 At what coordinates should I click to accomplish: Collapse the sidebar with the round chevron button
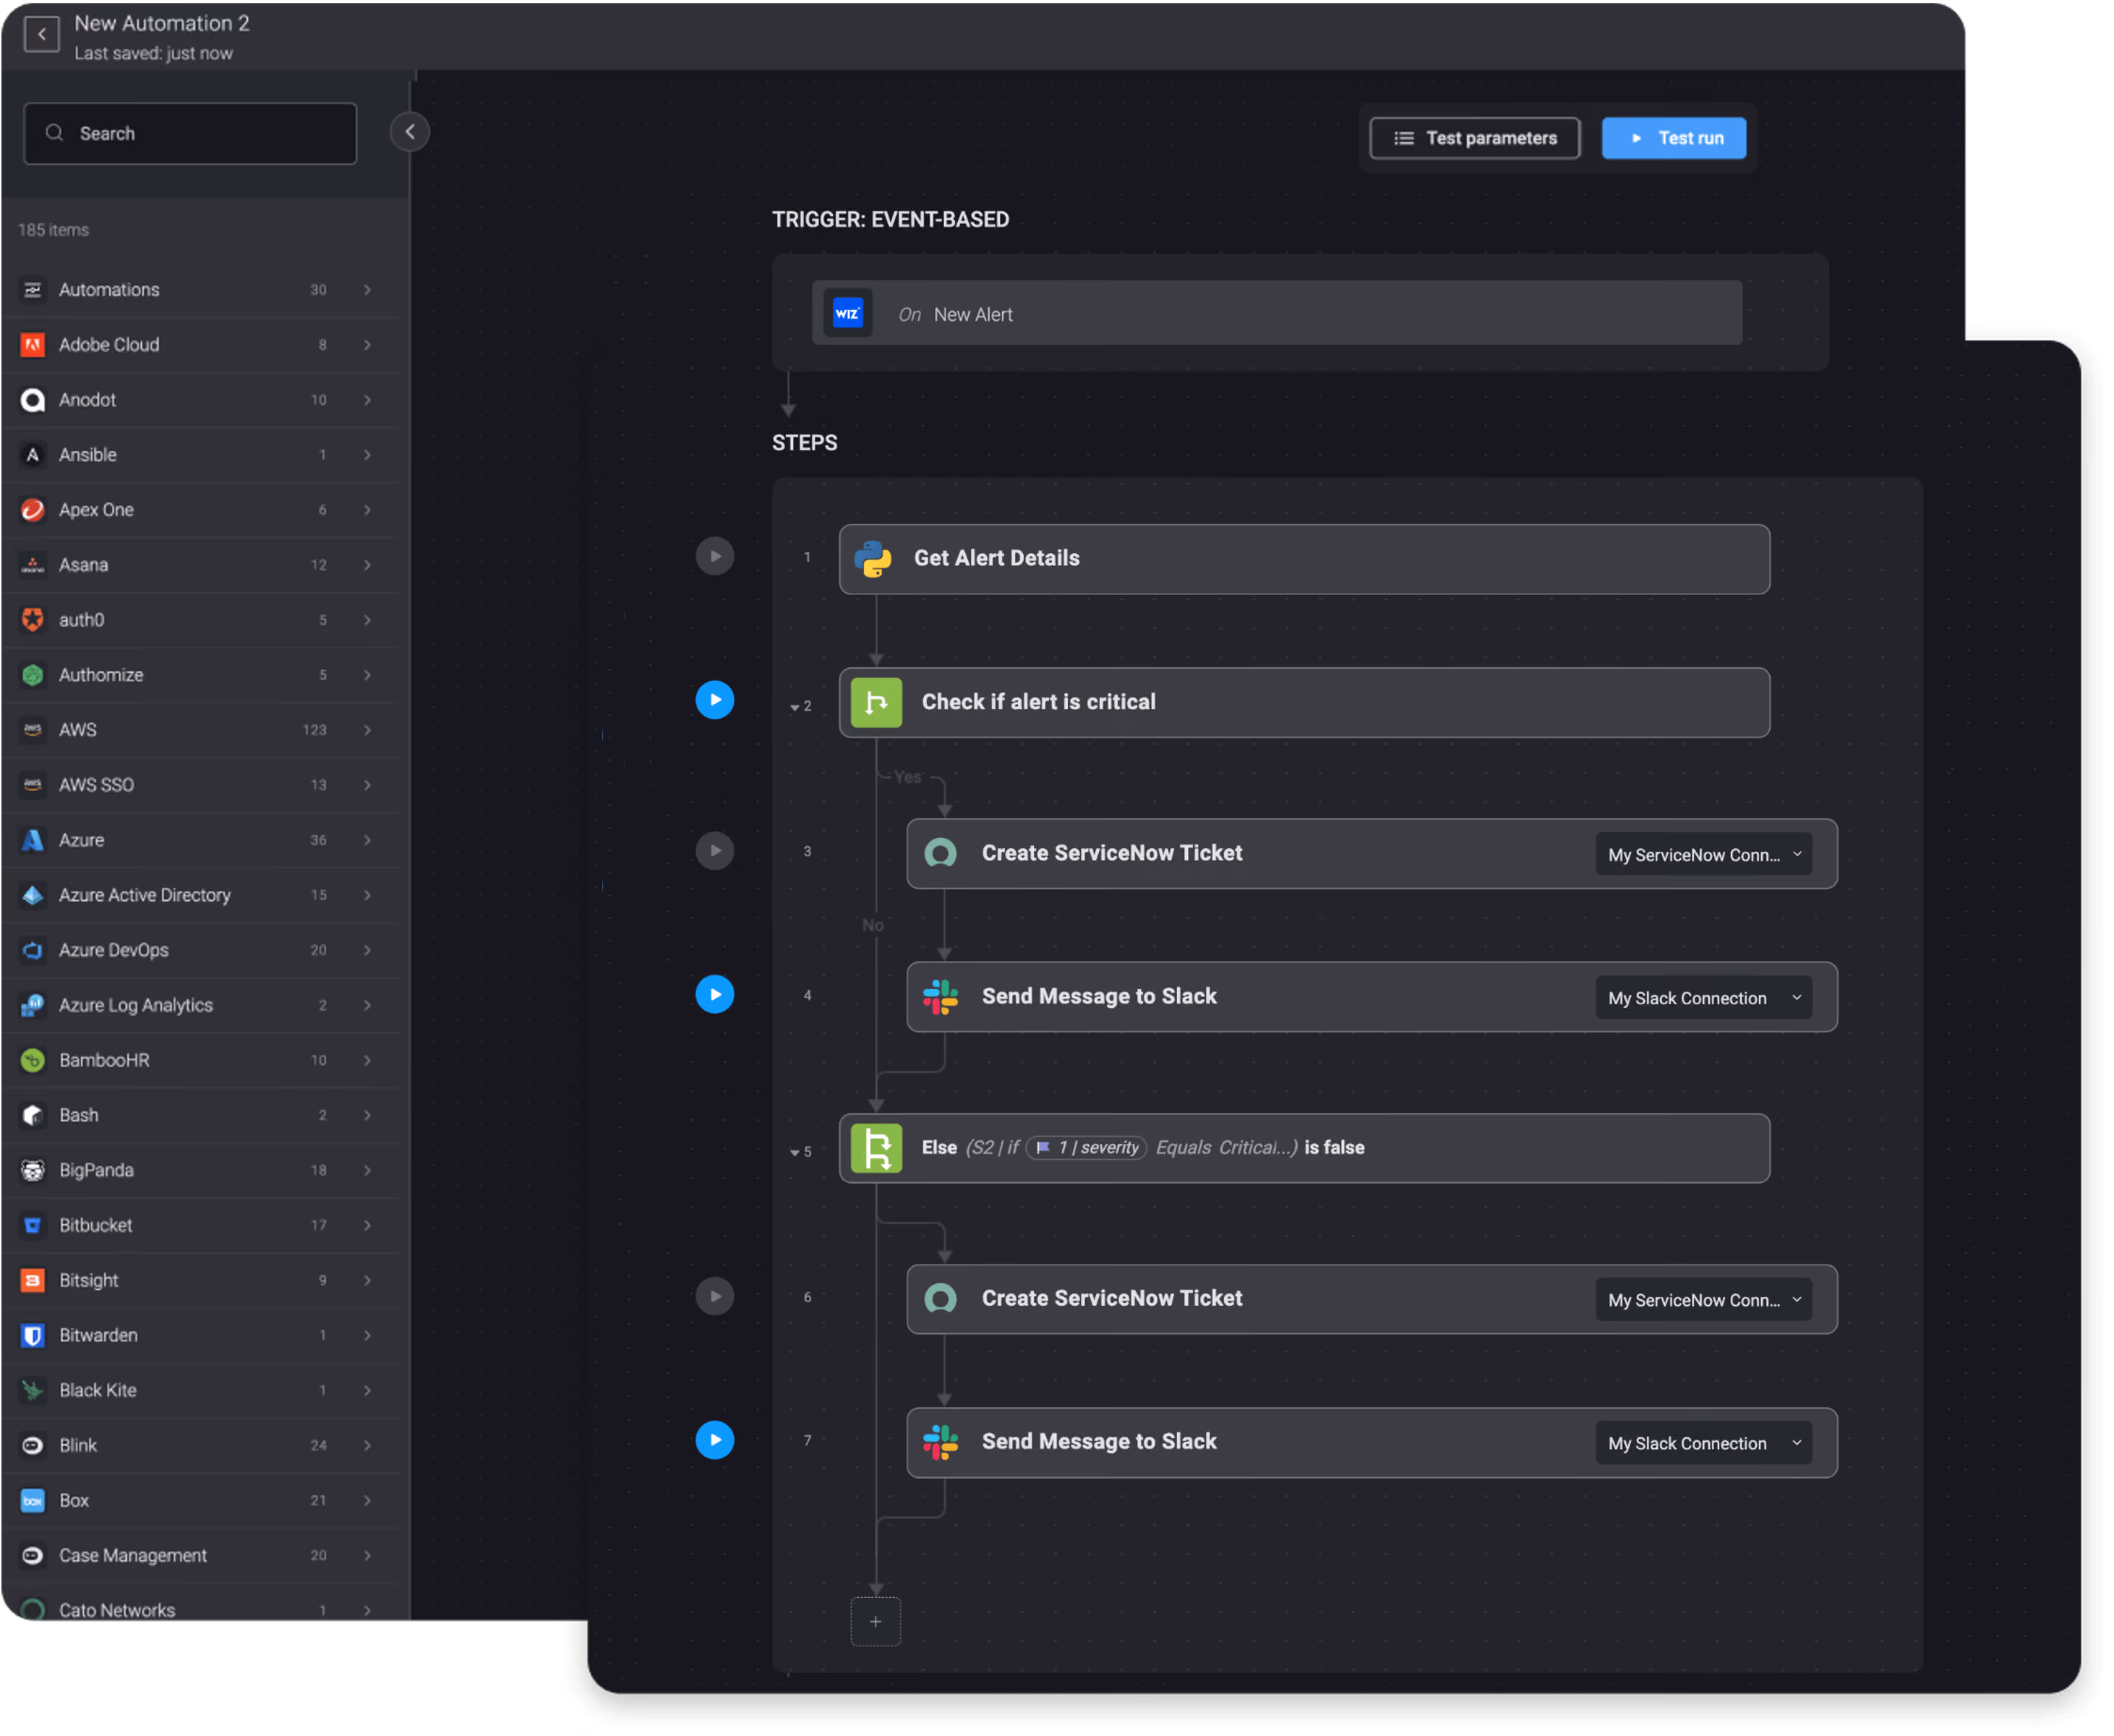[x=410, y=132]
